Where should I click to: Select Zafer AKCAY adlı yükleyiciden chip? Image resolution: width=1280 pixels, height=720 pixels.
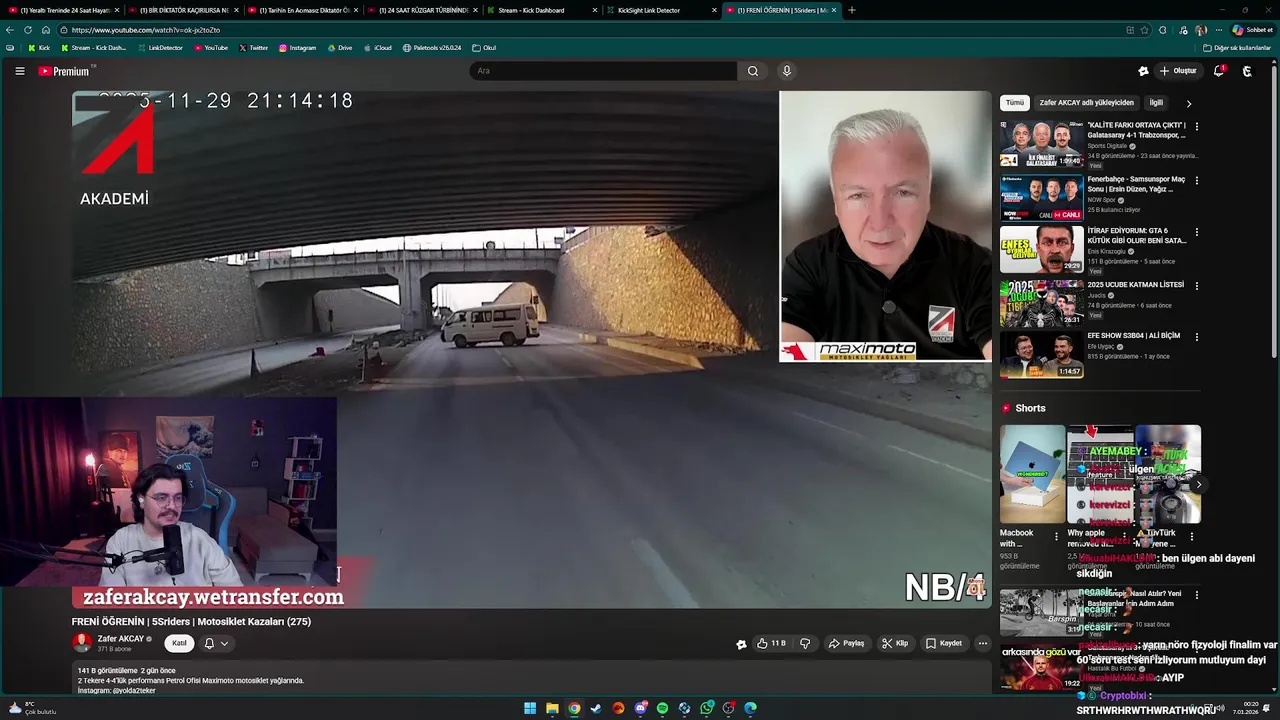[1086, 103]
